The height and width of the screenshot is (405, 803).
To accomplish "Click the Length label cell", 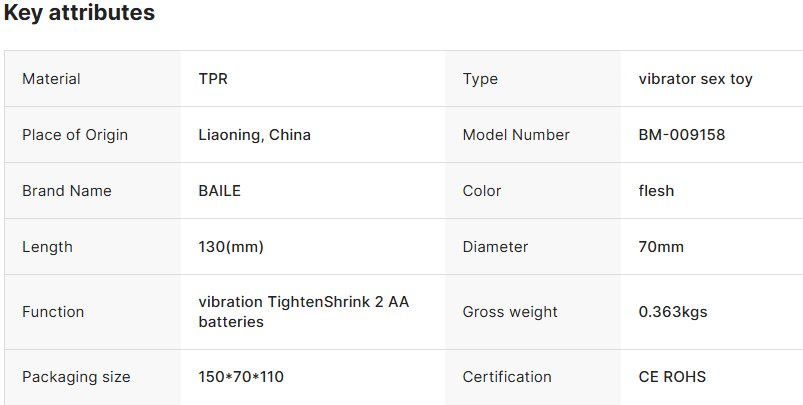I will [47, 247].
